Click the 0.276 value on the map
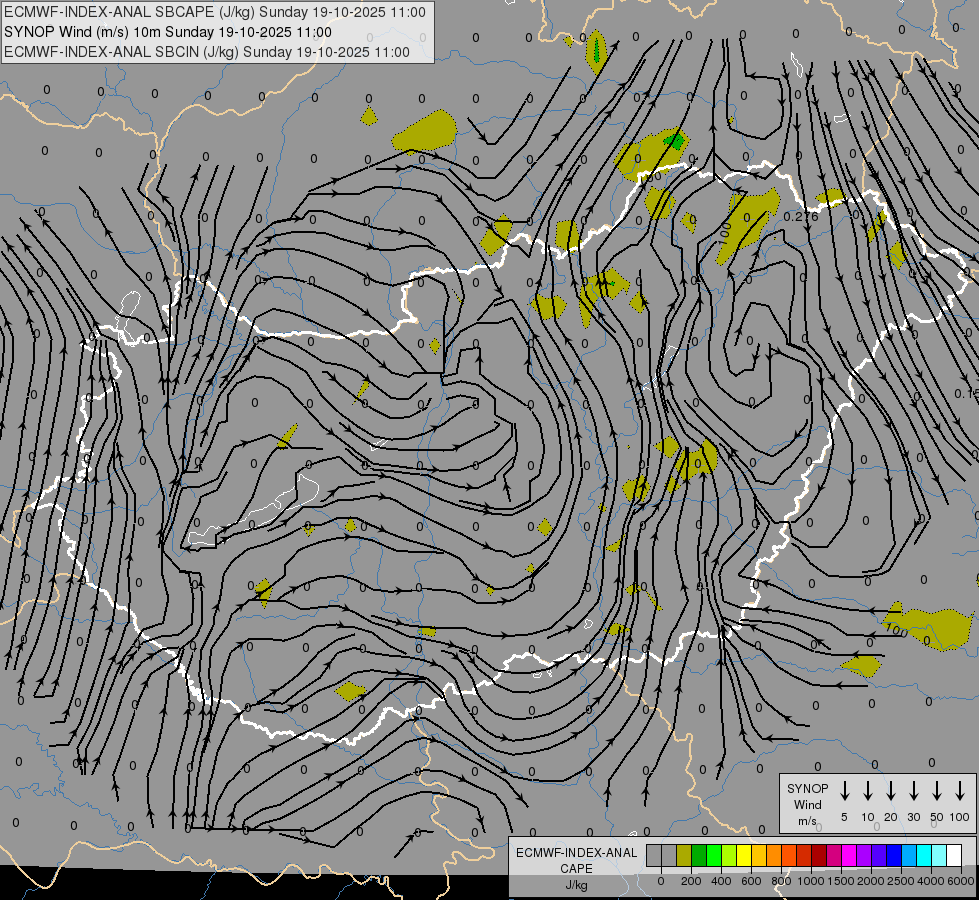This screenshot has width=979, height=900. 800,217
